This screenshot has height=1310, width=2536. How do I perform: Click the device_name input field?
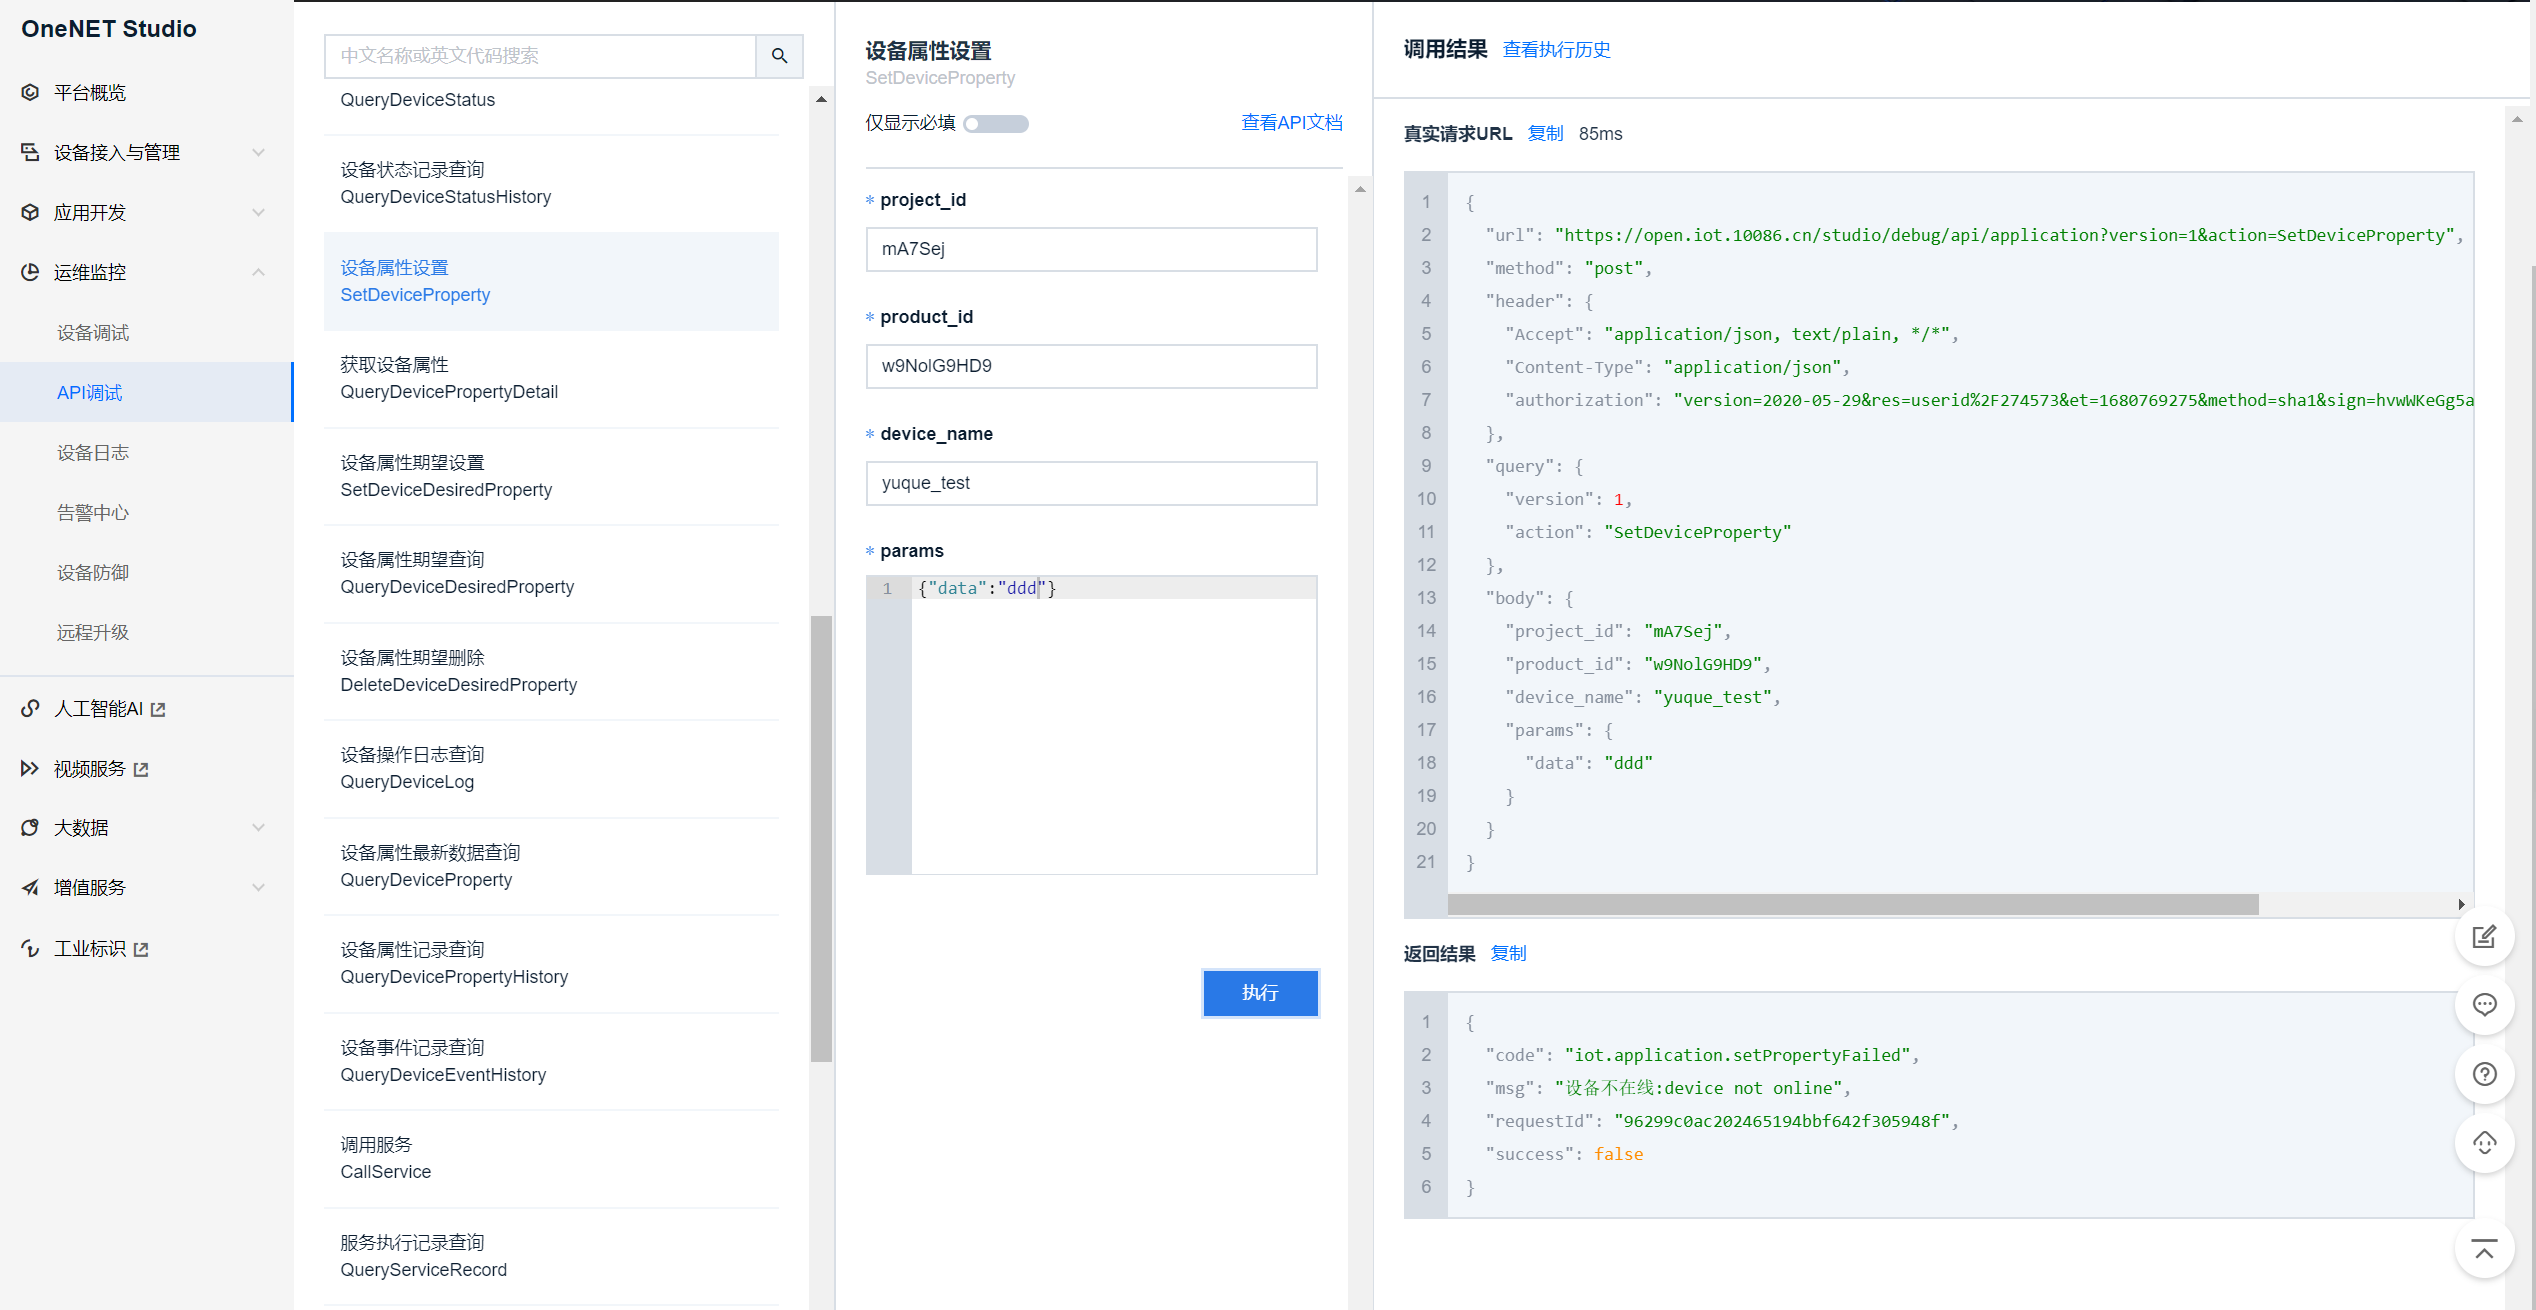(x=1091, y=483)
